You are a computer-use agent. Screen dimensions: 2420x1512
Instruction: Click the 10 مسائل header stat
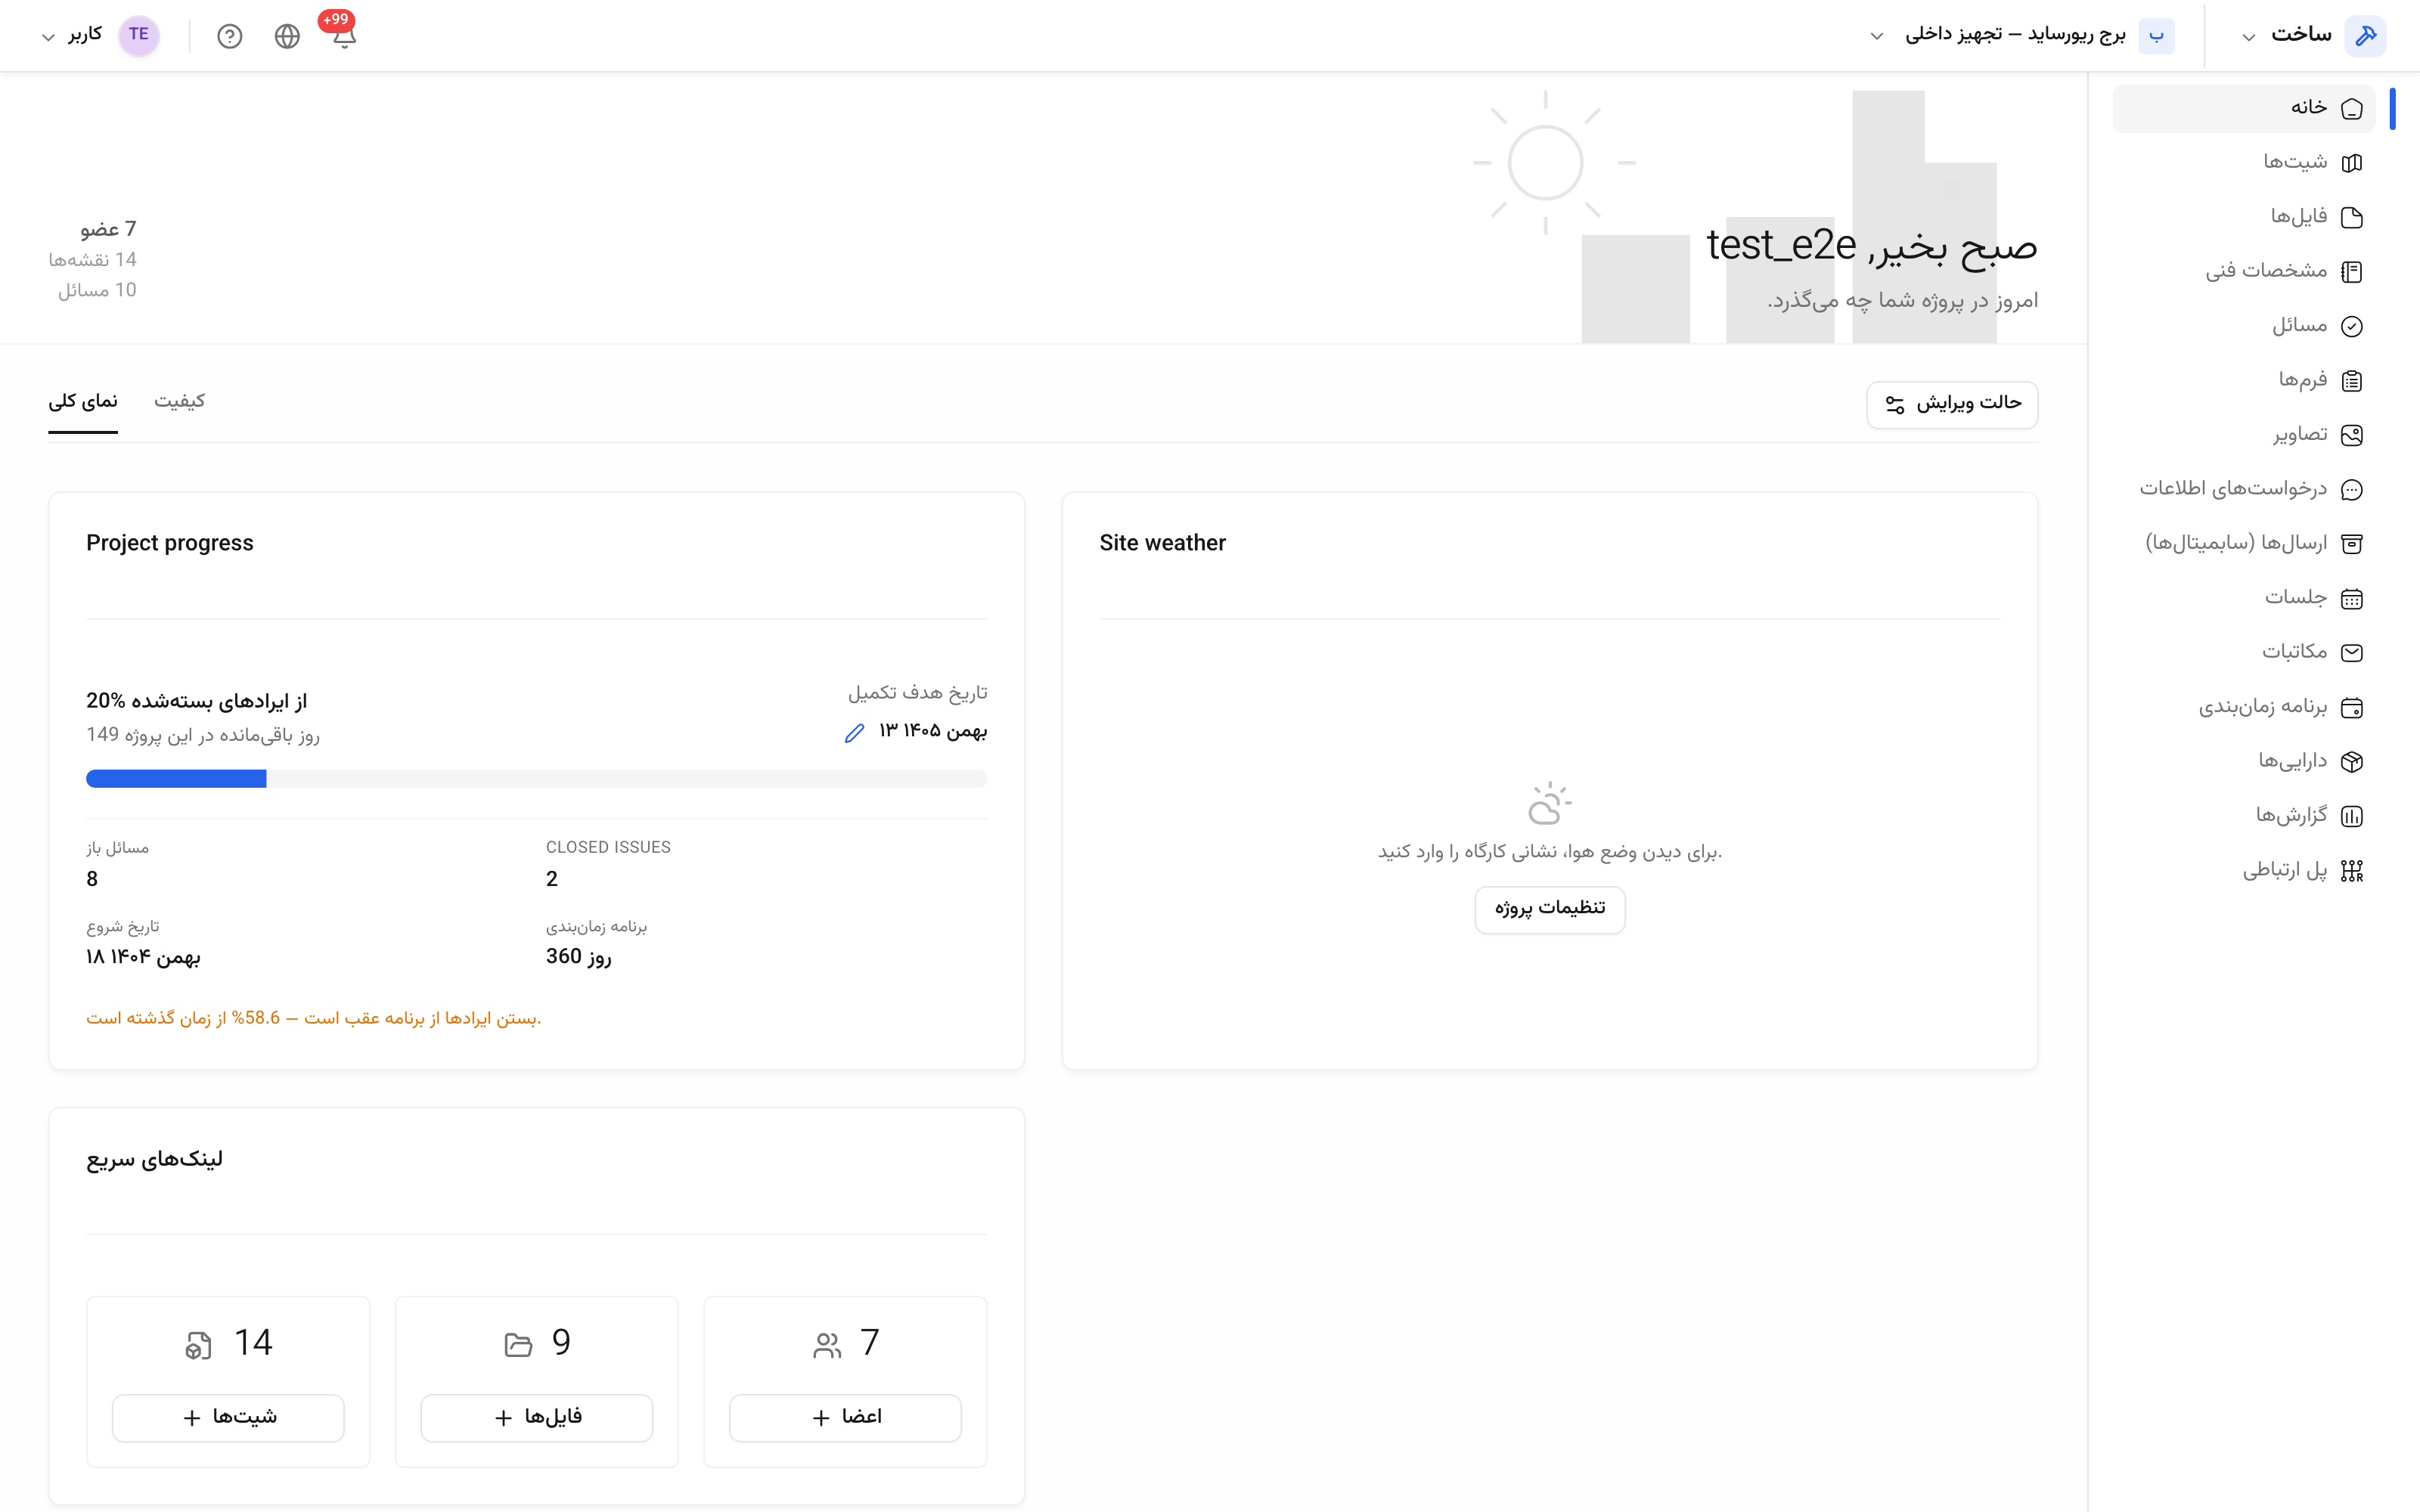tap(97, 290)
